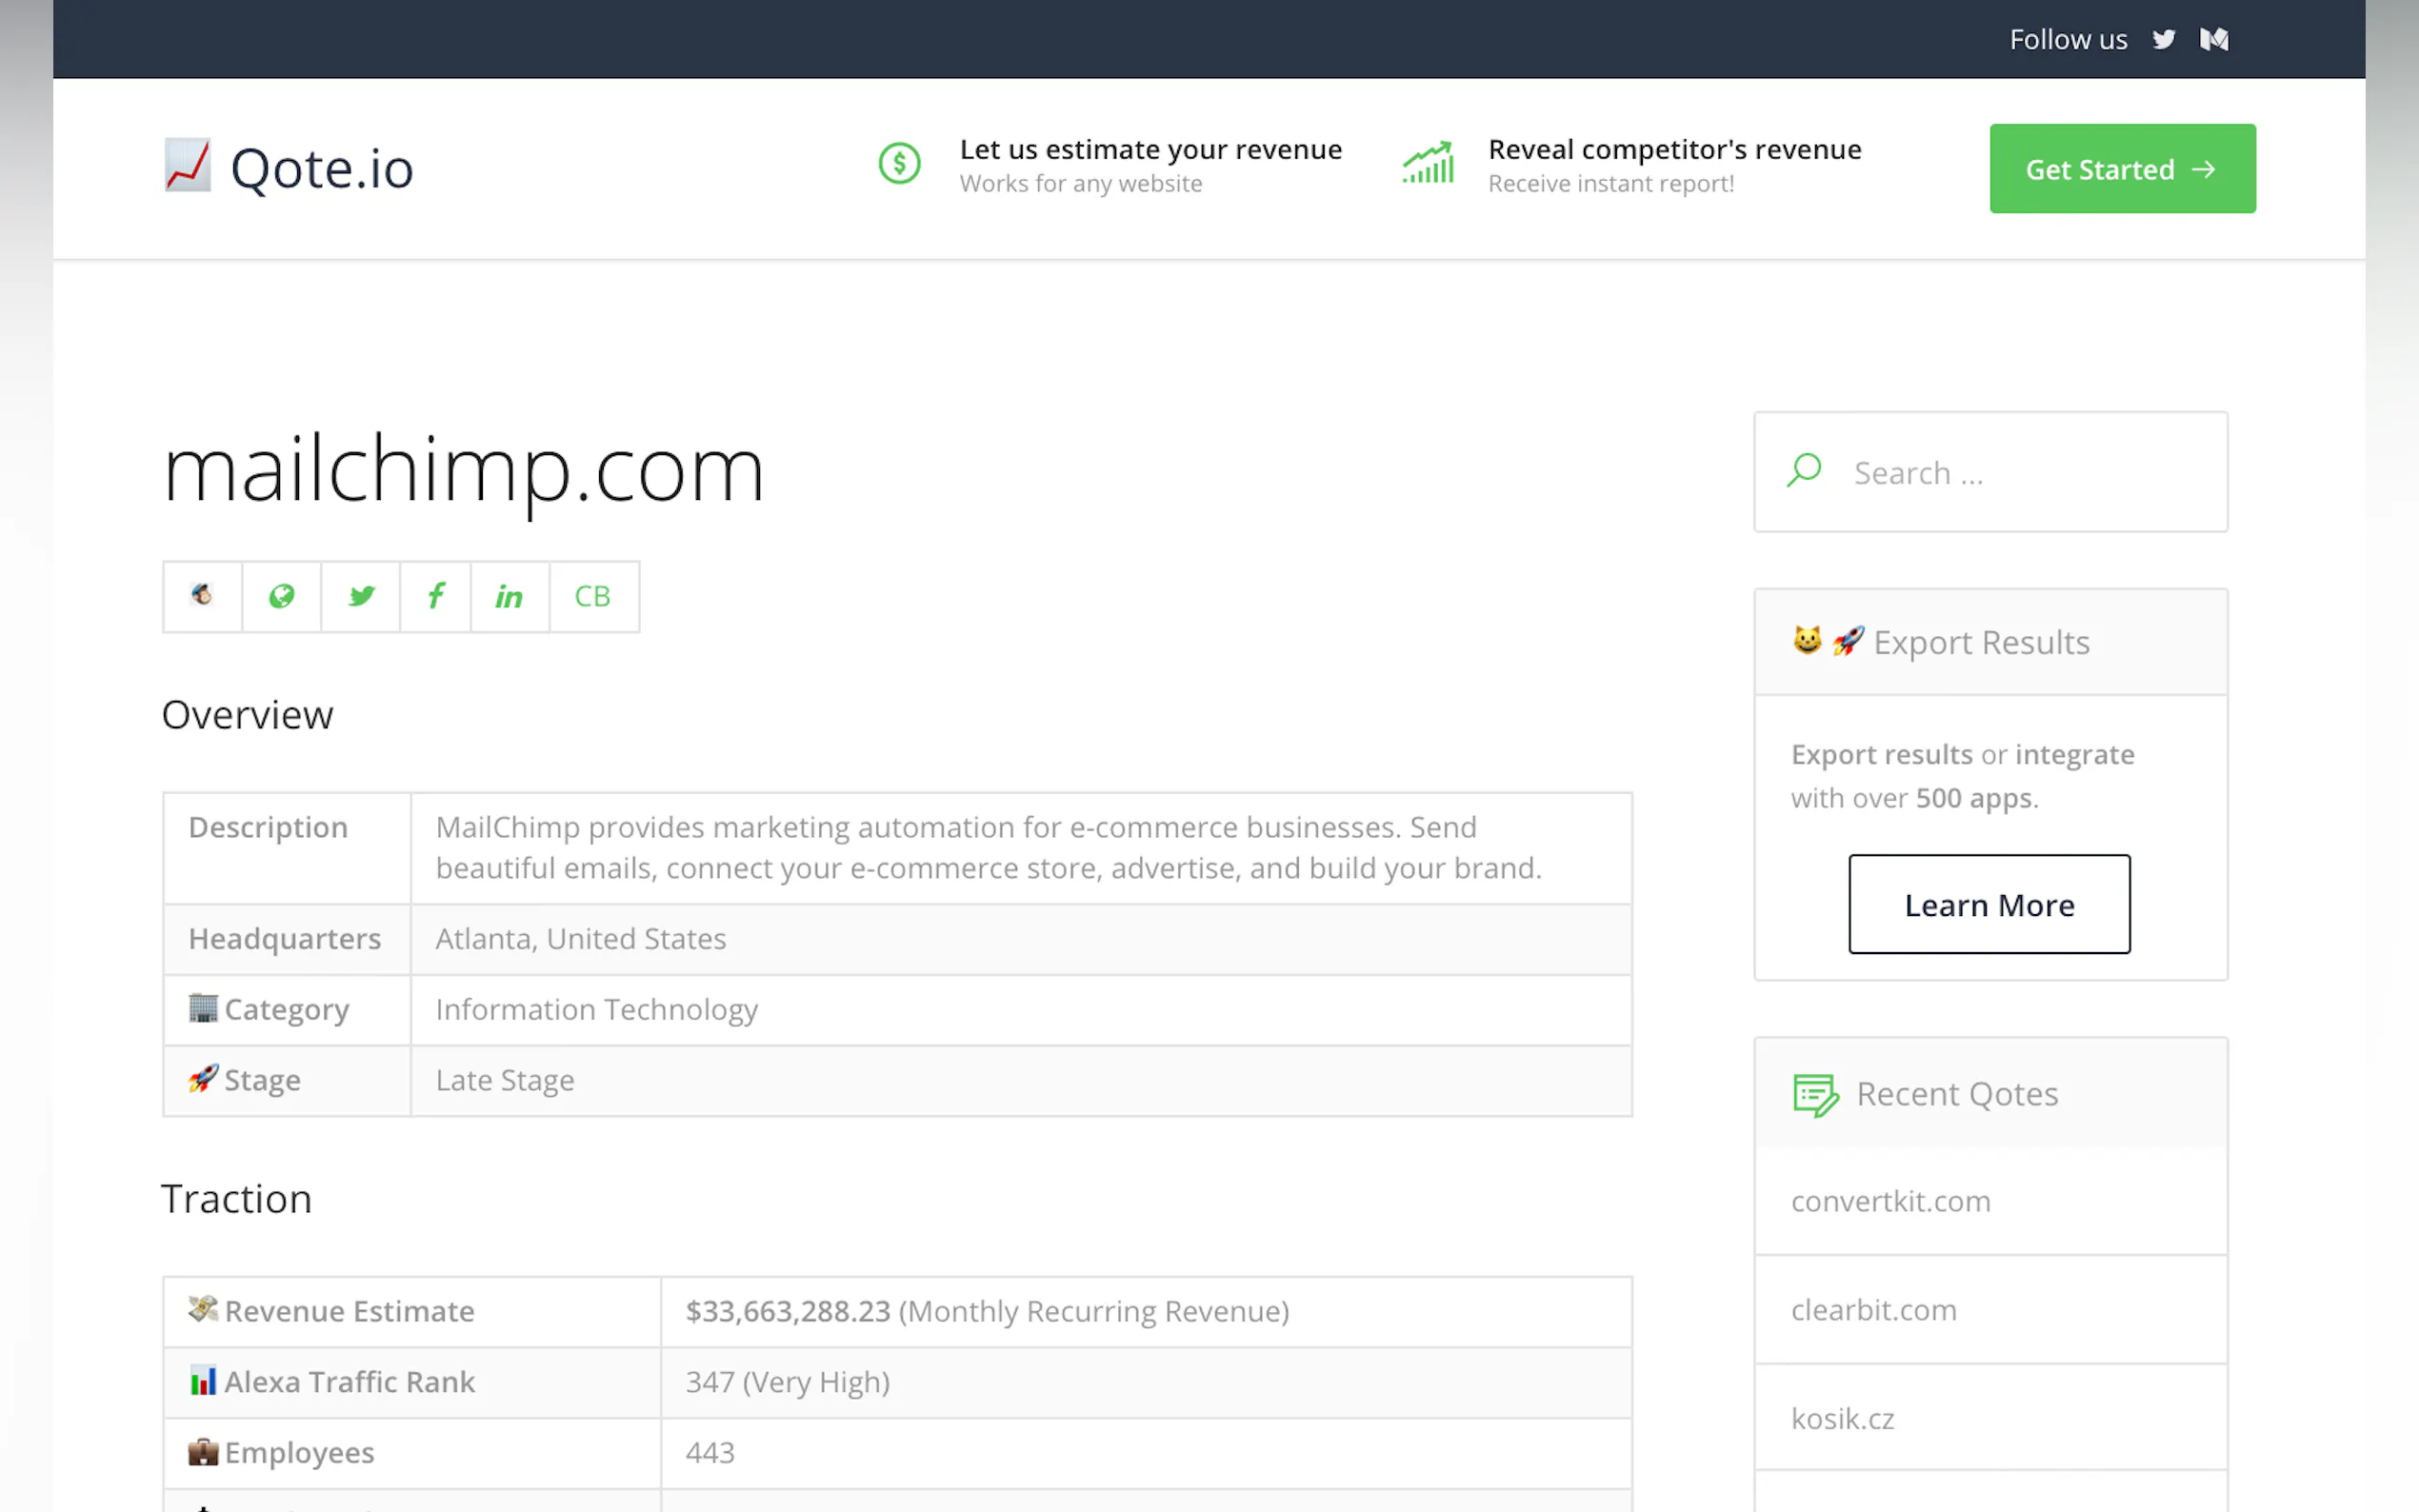The image size is (2419, 1512).
Task: Click the MailChimp description paragraph
Action: click(x=988, y=847)
